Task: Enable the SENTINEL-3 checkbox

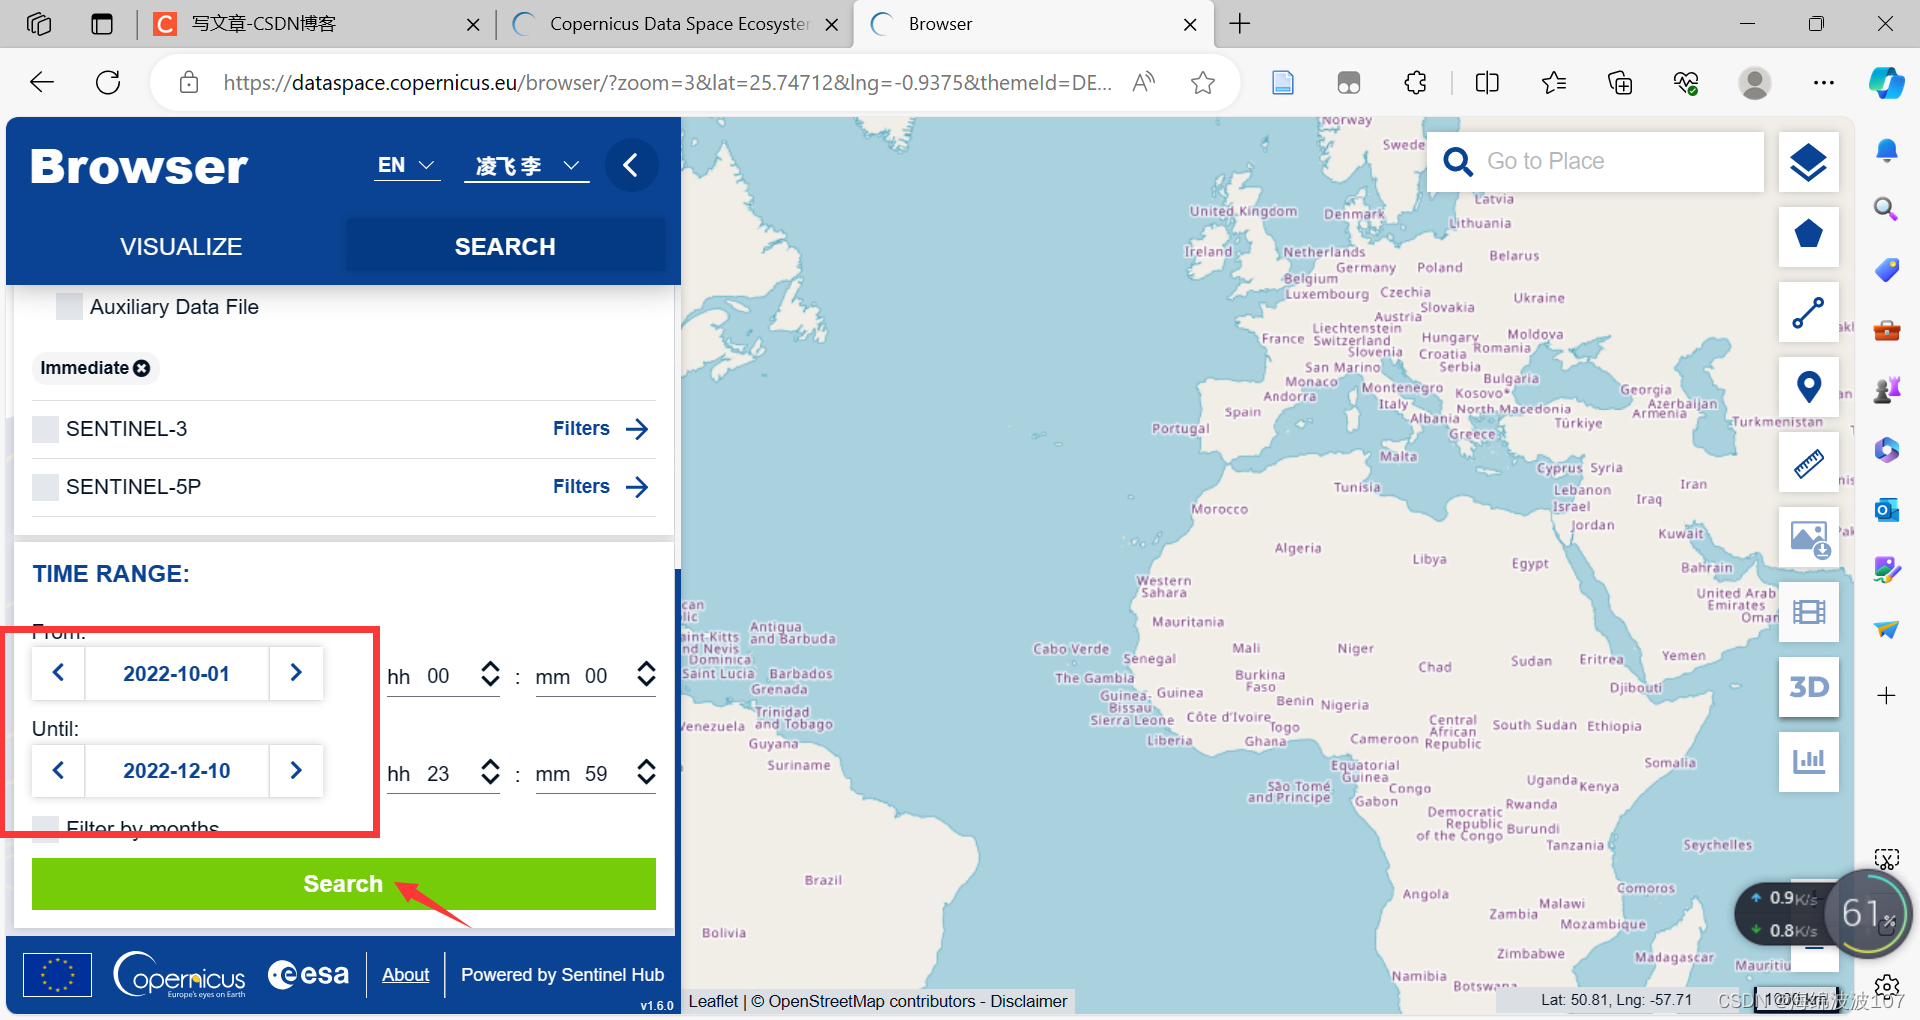Action: point(45,429)
